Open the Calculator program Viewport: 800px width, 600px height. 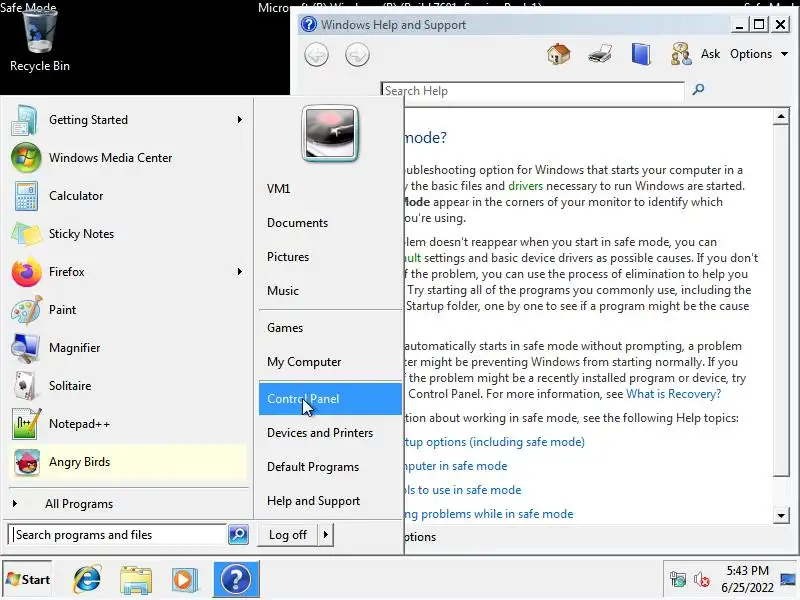coord(128,196)
